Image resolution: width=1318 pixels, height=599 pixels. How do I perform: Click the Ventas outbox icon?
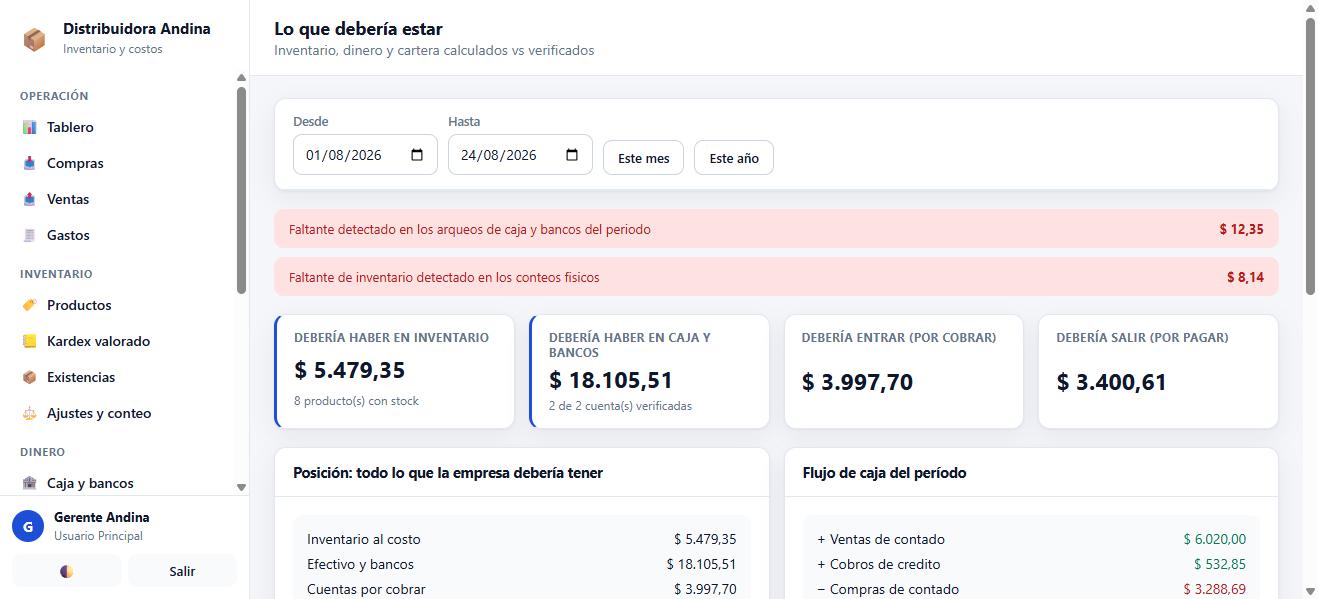(x=29, y=199)
